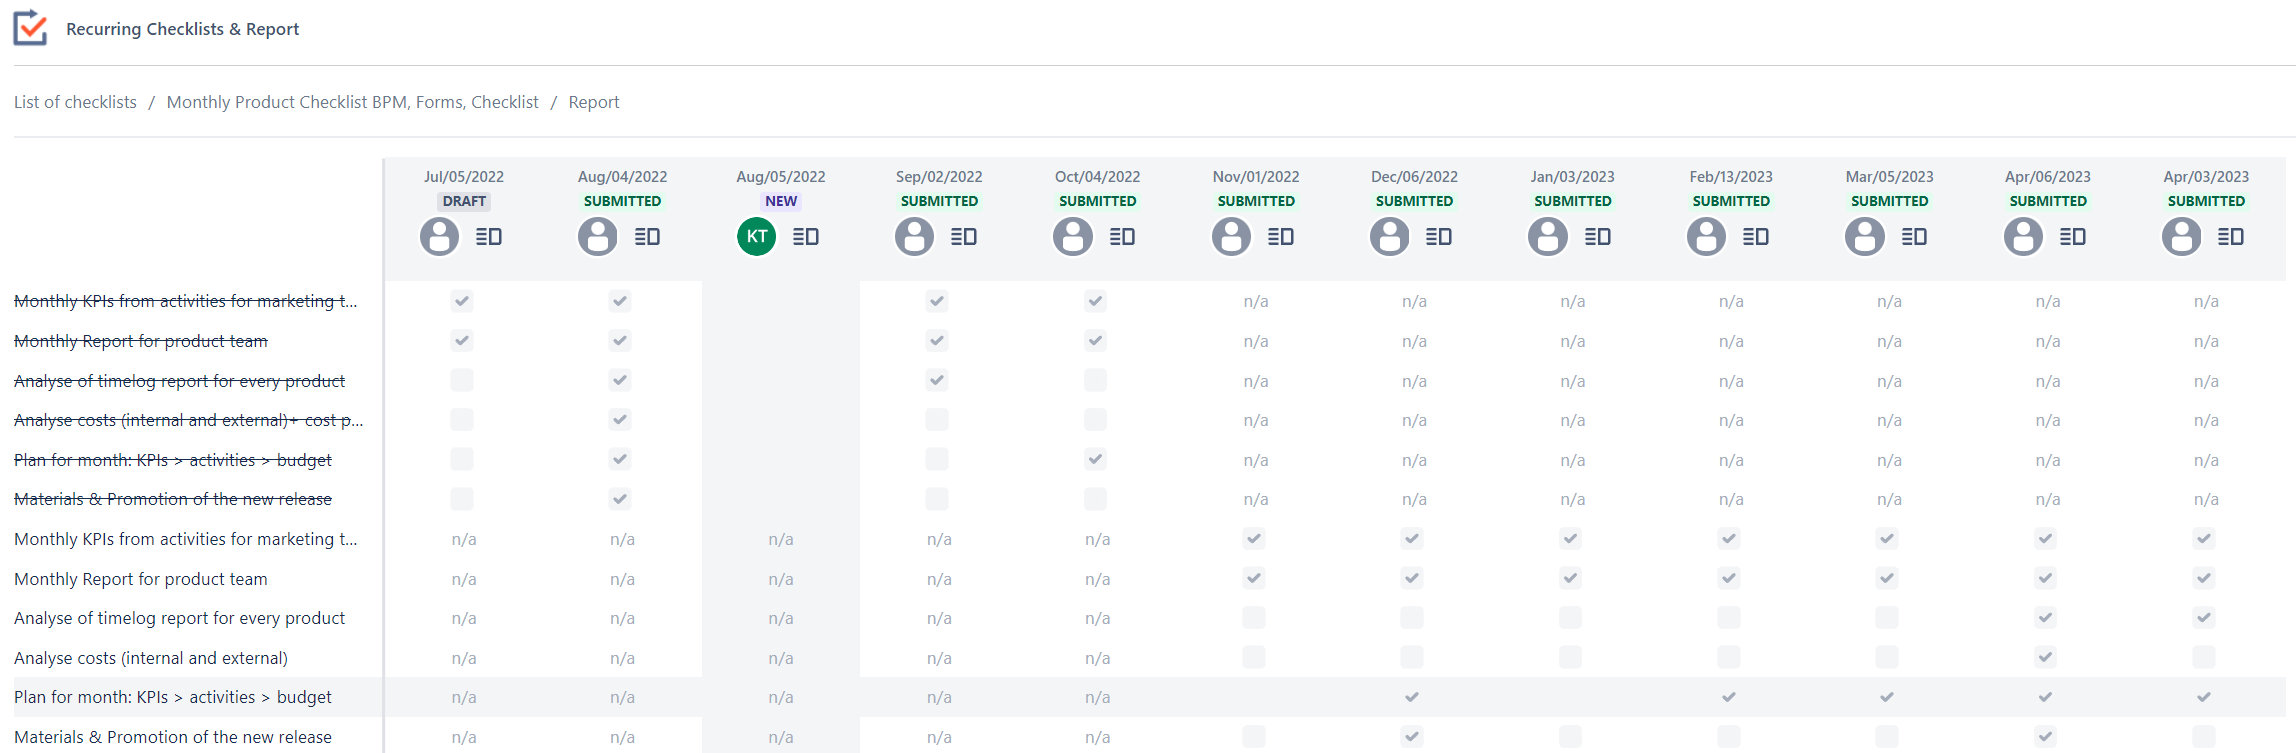Toggle struck Monthly Report checkbox for Aug/04/2022
The width and height of the screenshot is (2296, 753).
(x=620, y=341)
